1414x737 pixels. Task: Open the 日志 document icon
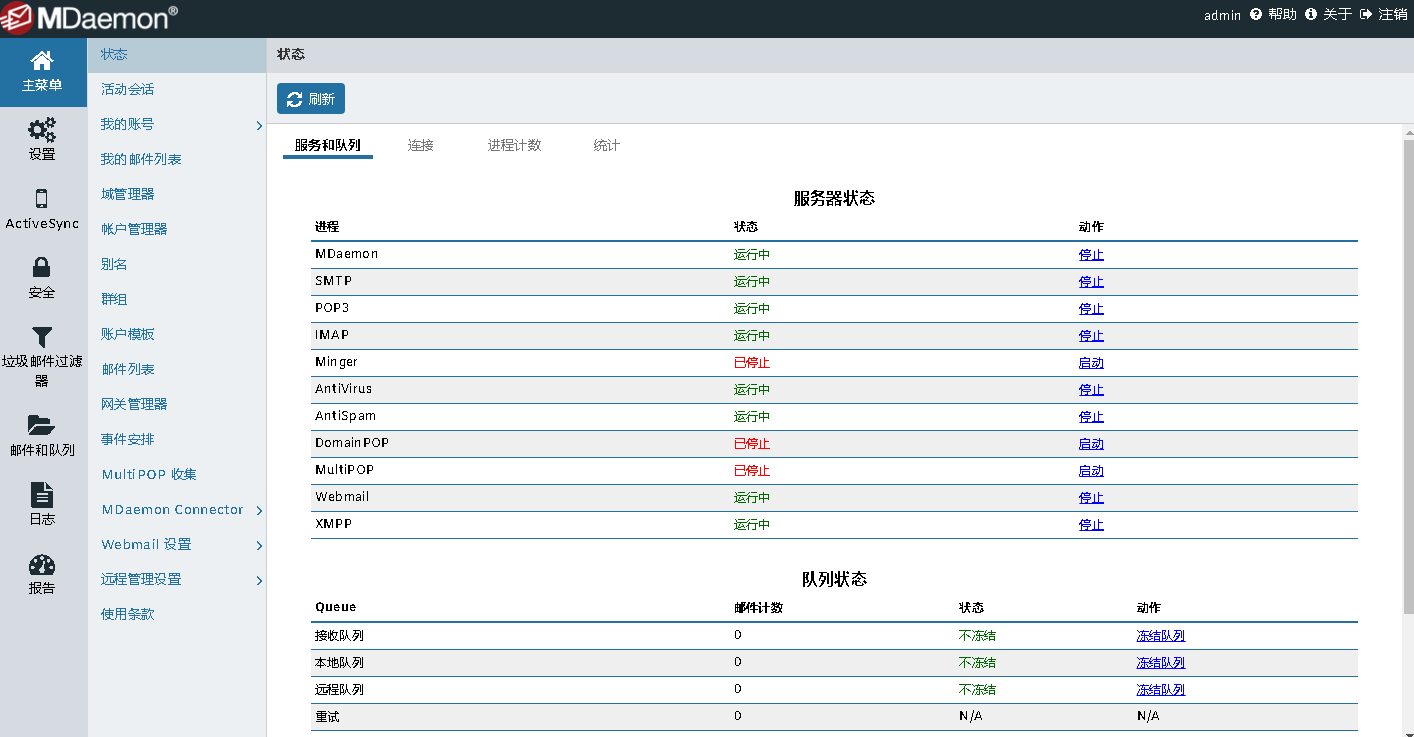pyautogui.click(x=42, y=494)
